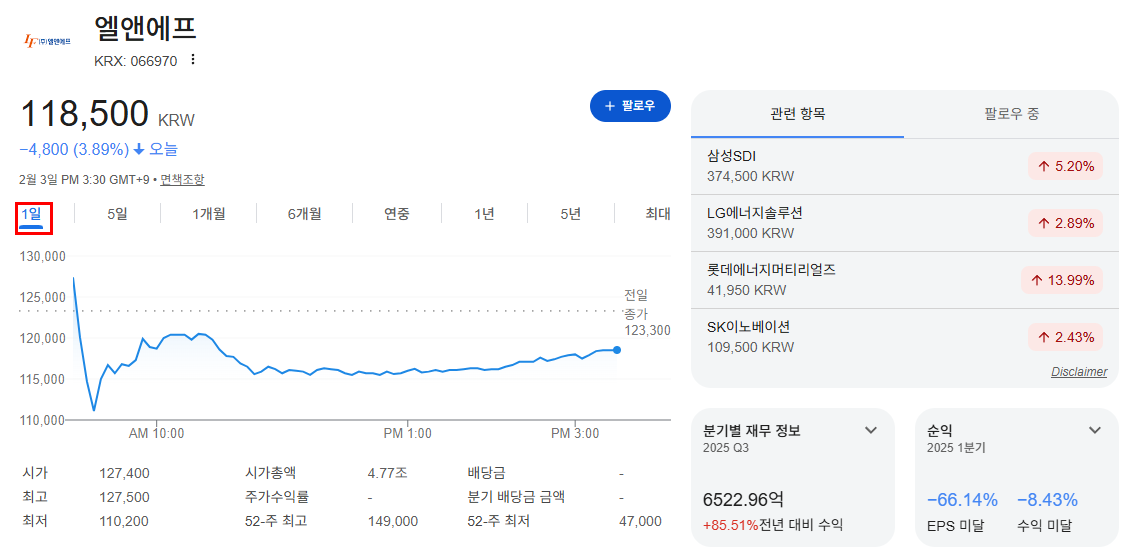Open the three-dot menu beside KRX: 066970
This screenshot has width=1137, height=560.
(x=192, y=60)
